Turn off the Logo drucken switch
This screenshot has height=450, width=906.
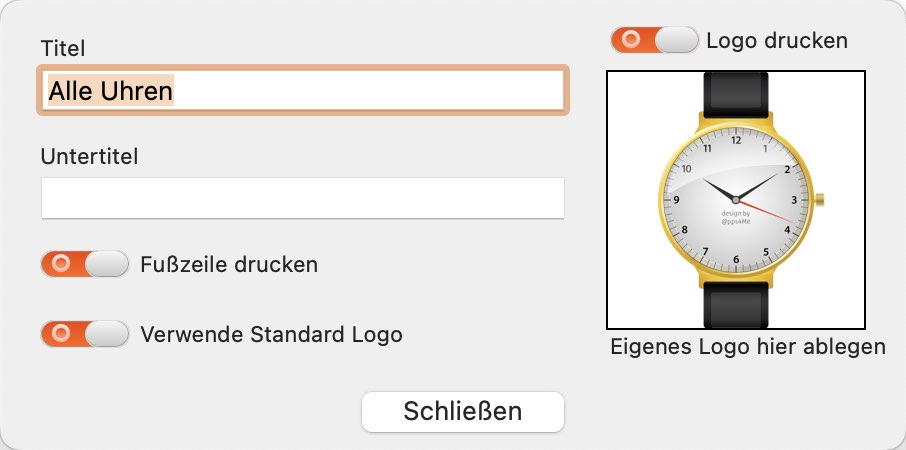pyautogui.click(x=655, y=40)
